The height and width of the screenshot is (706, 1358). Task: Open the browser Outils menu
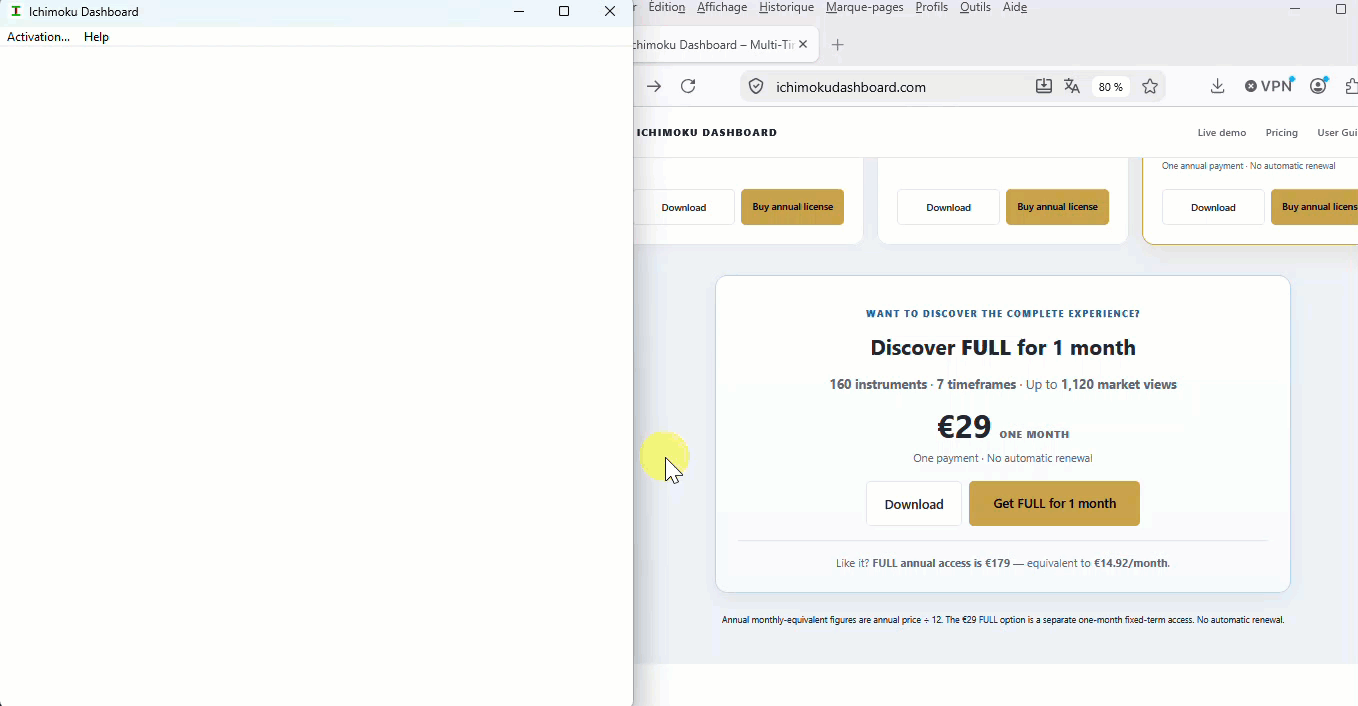(975, 7)
